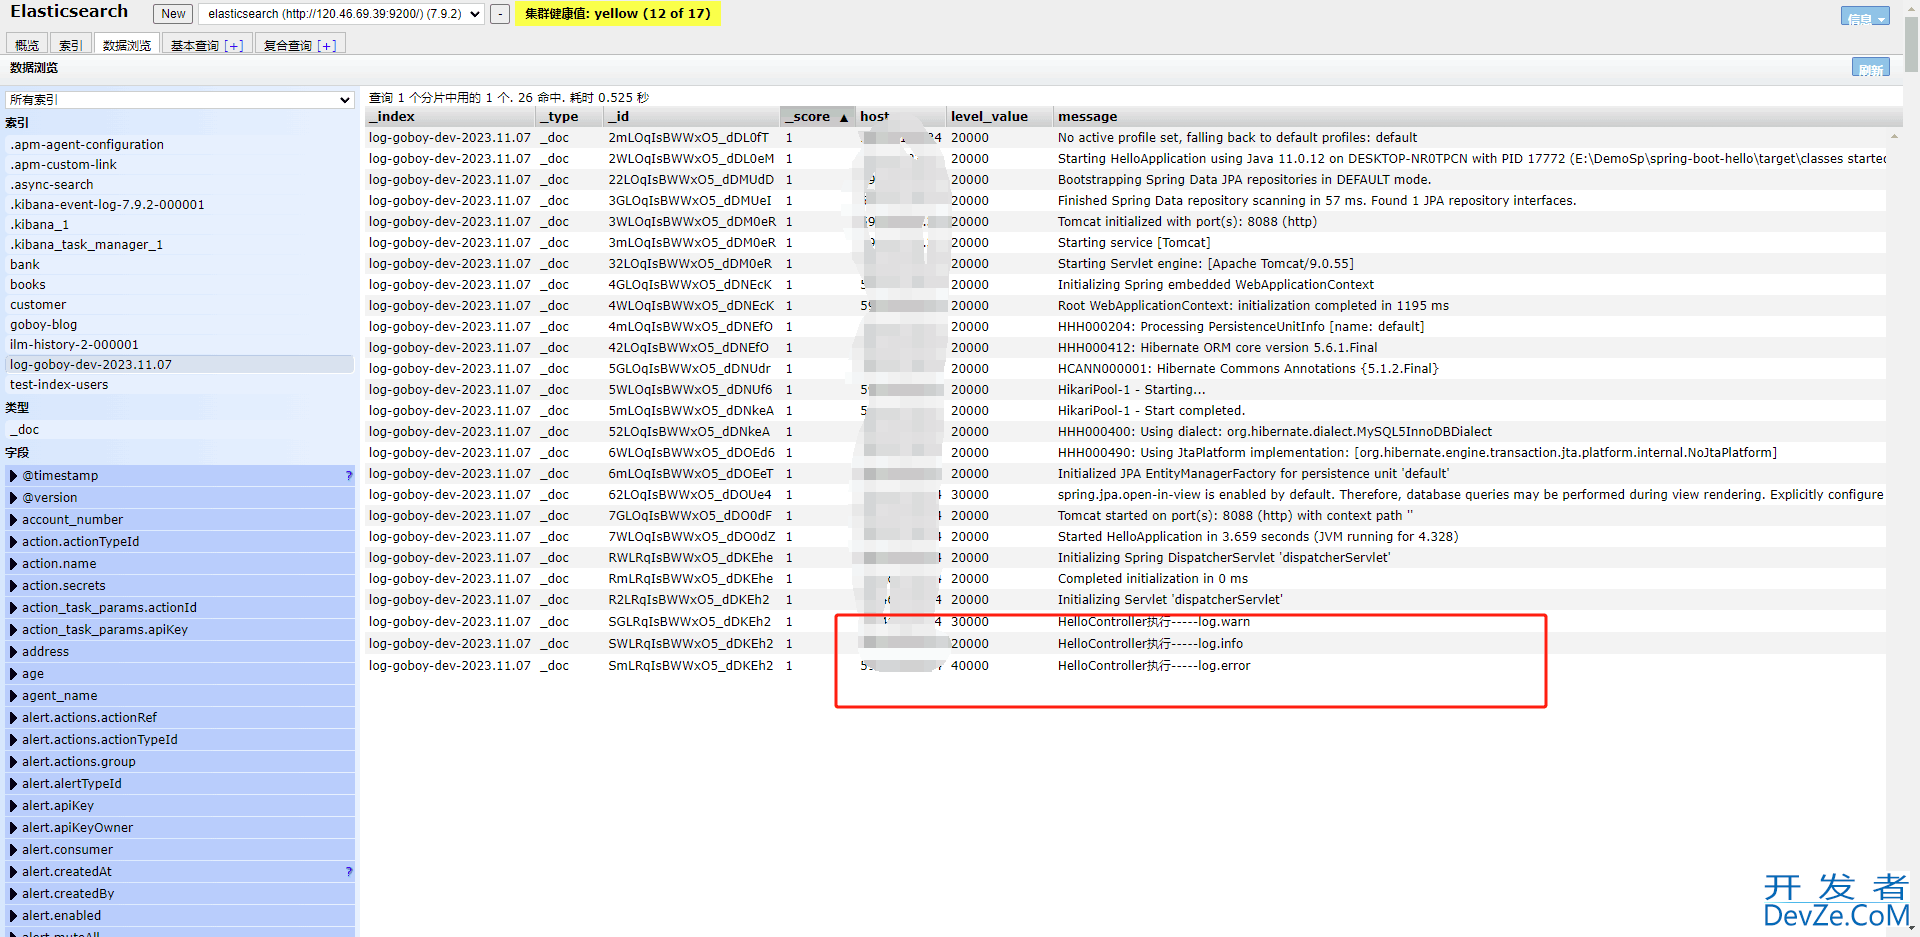Click the minus button beside cluster dropdown
Screen dimensions: 1920x937
pyautogui.click(x=500, y=14)
